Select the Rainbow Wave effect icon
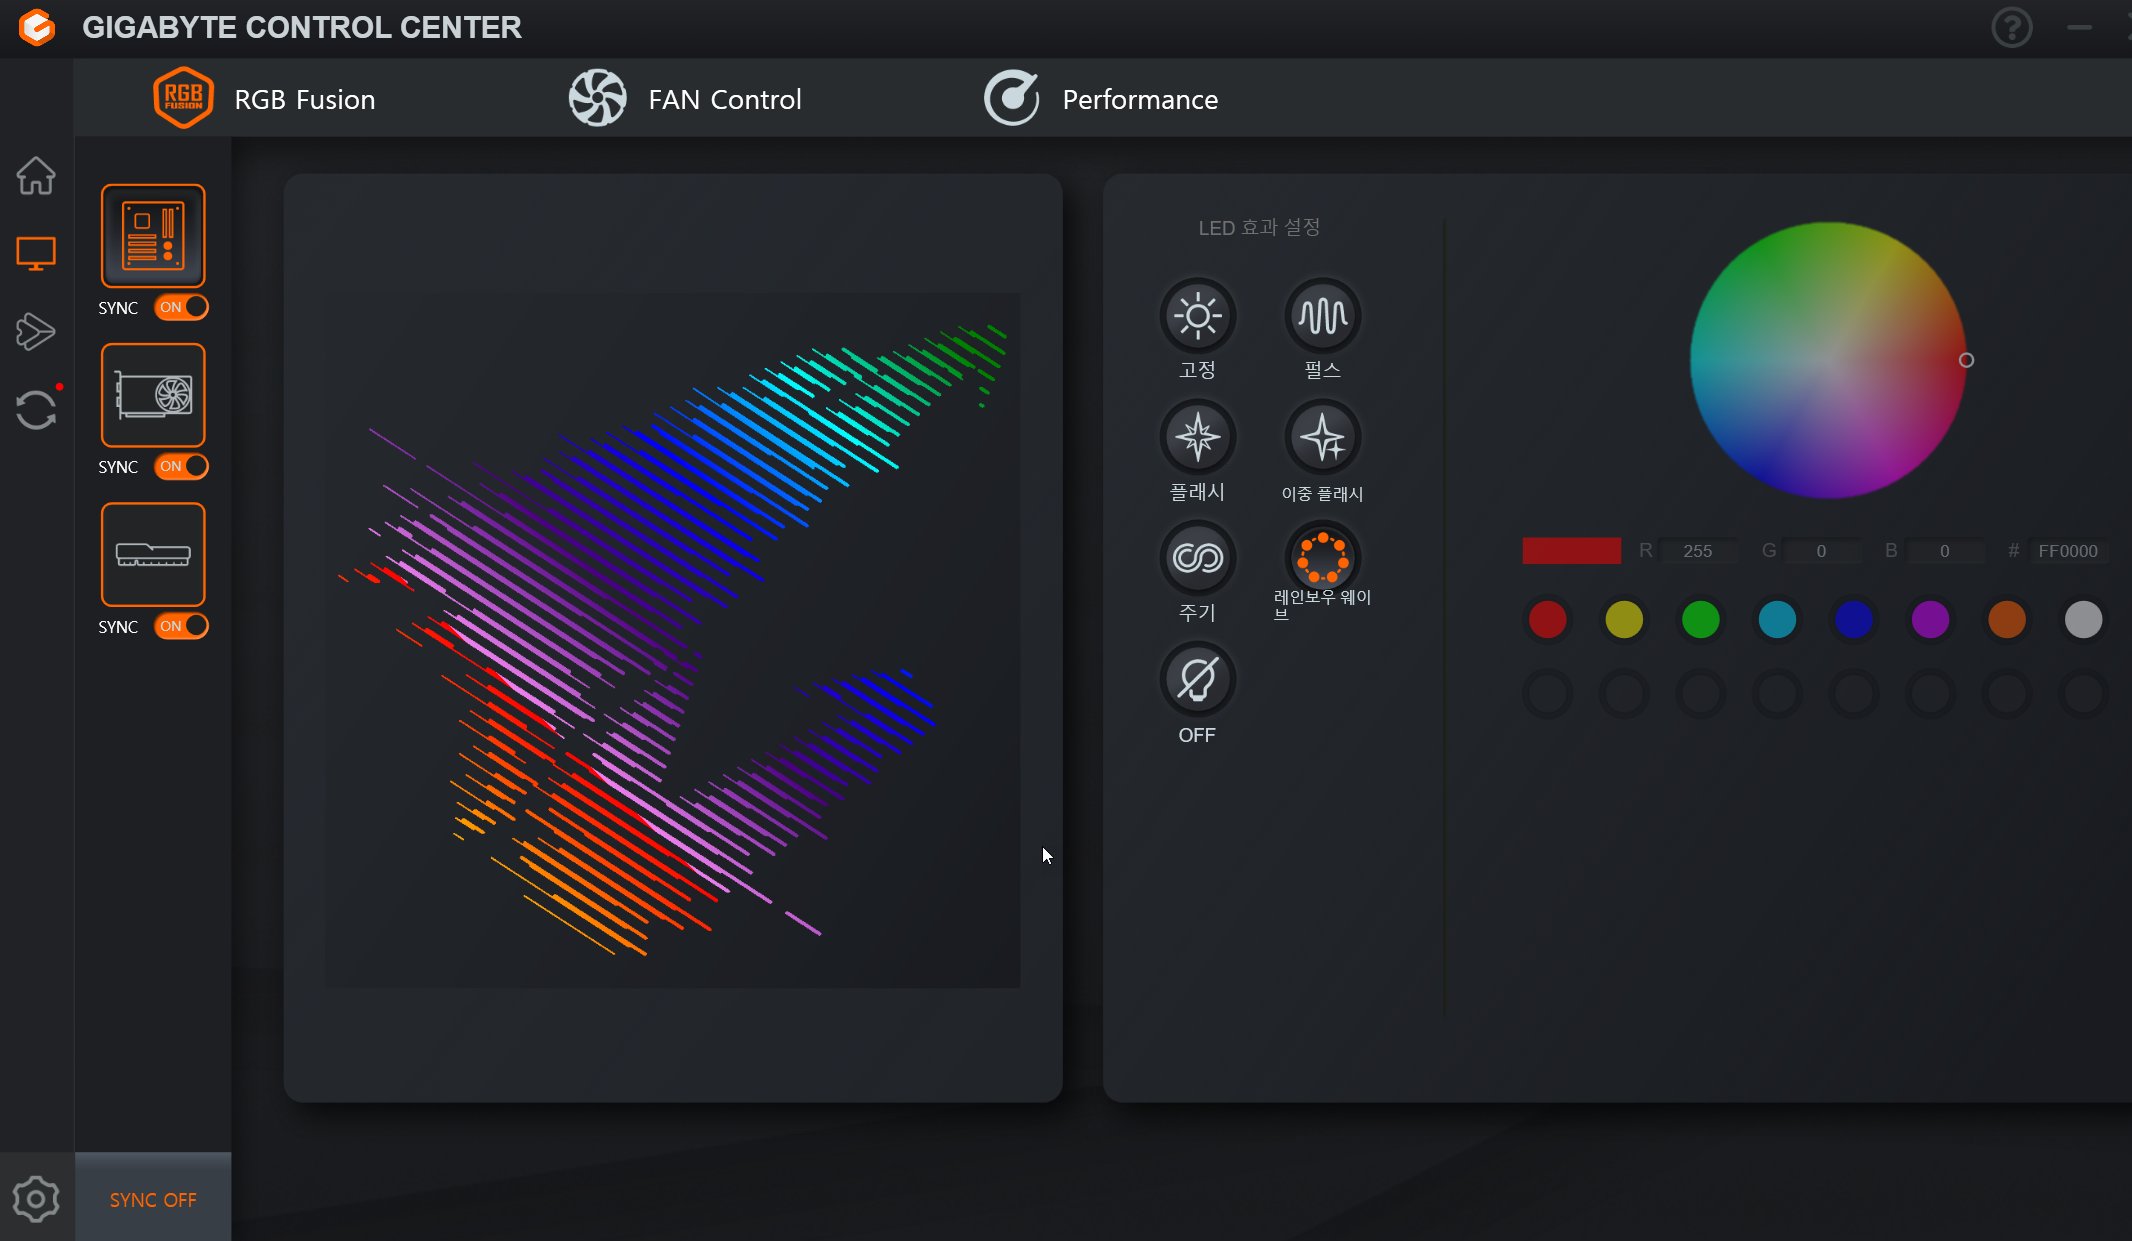 click(x=1322, y=558)
